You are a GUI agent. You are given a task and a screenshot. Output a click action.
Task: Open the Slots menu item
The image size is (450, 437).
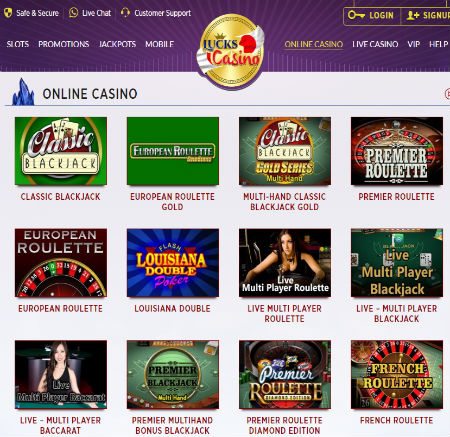pyautogui.click(x=18, y=44)
